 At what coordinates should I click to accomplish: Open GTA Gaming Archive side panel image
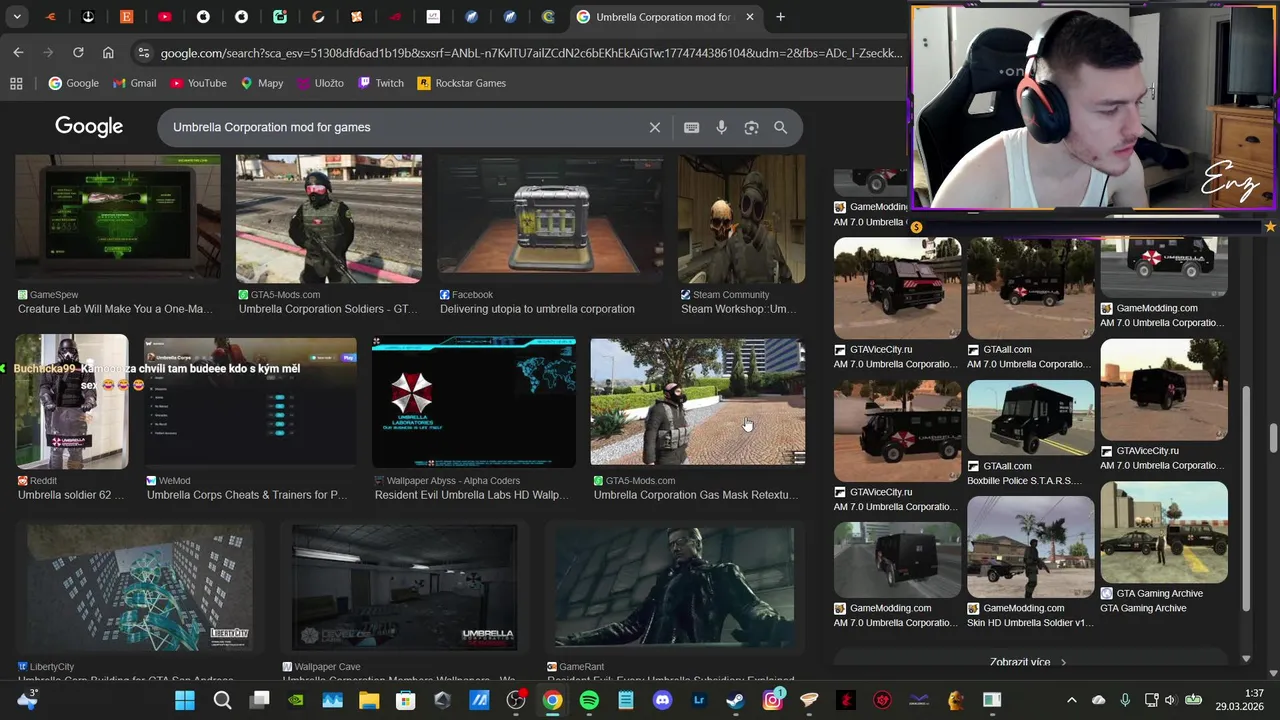point(1164,532)
